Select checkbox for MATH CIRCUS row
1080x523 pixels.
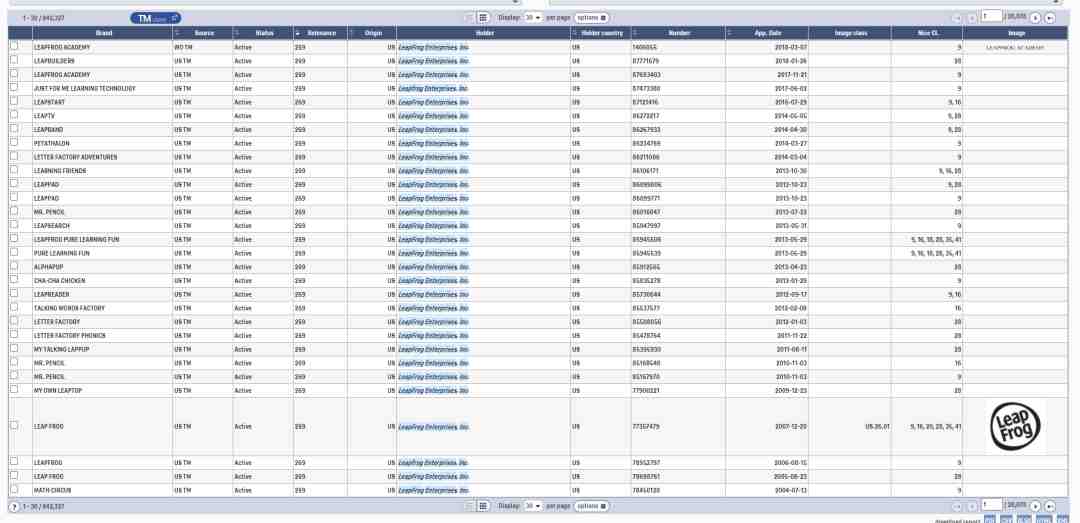click(x=14, y=489)
